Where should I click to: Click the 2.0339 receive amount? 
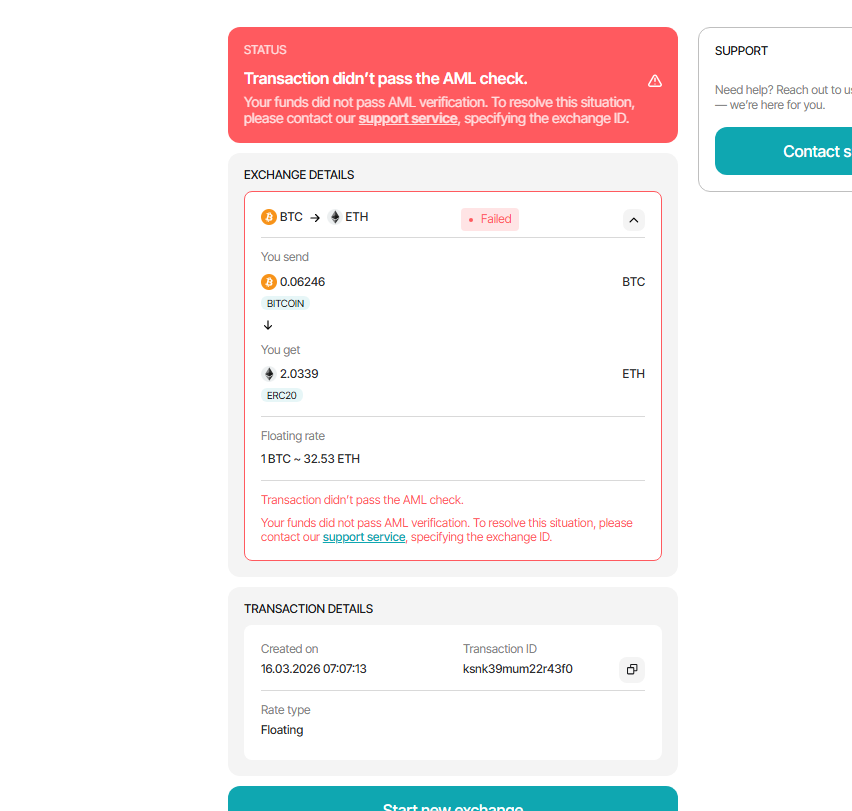pos(299,374)
